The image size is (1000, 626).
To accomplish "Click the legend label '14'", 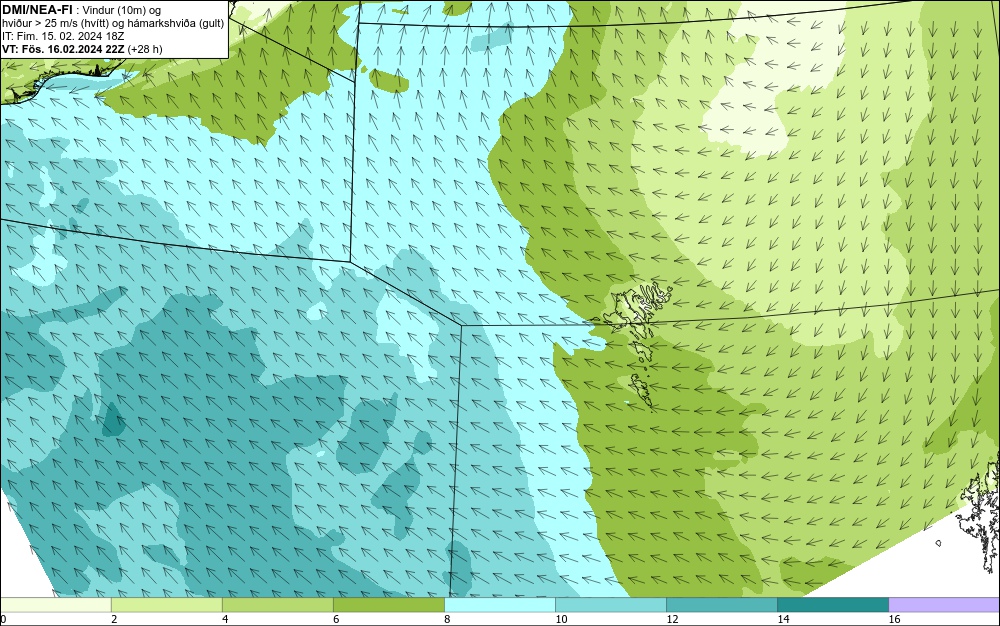I will coord(783,619).
